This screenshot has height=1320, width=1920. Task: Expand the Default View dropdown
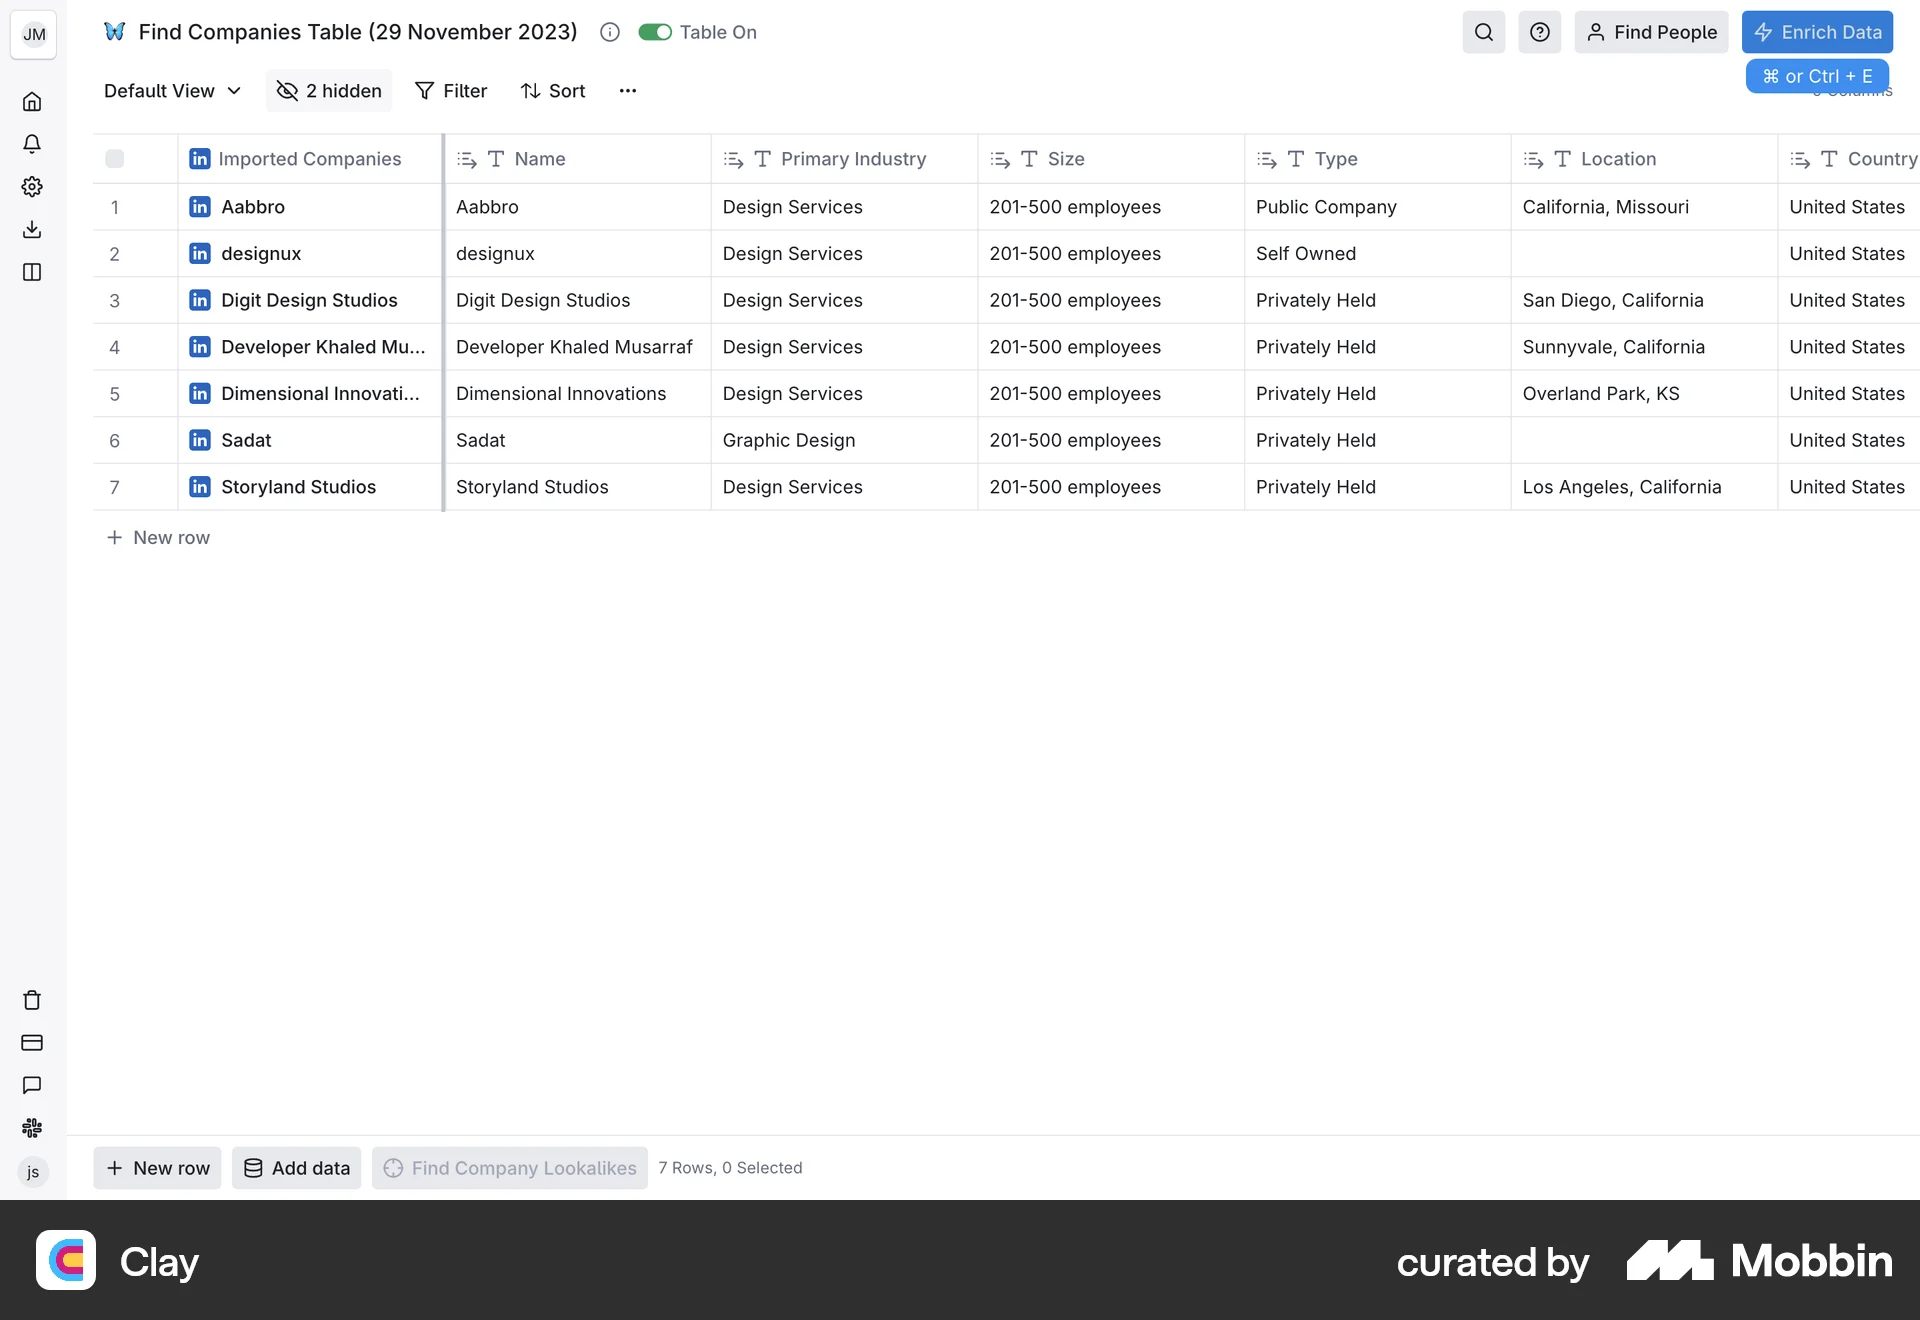pyautogui.click(x=172, y=91)
